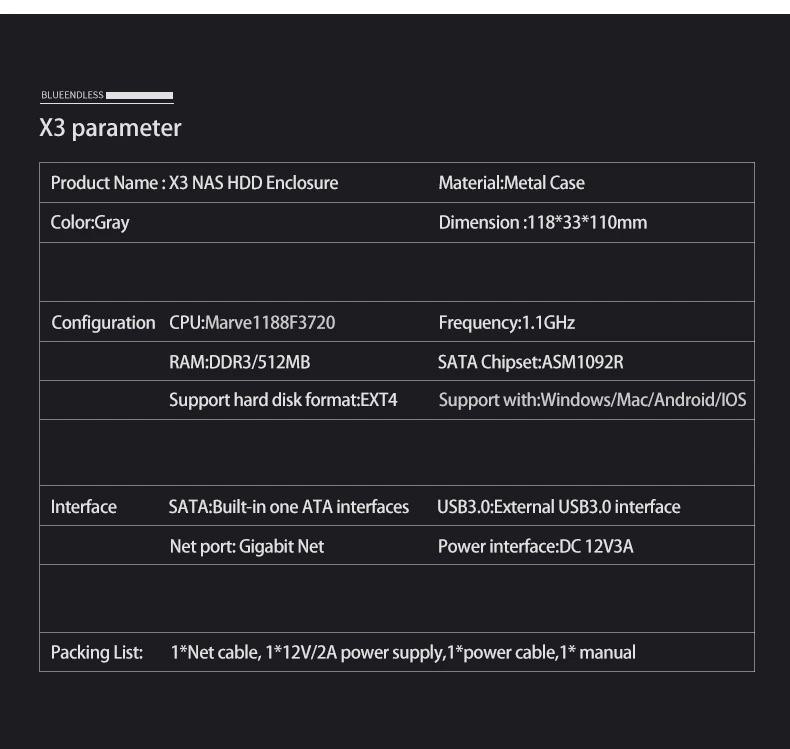Click Product Name X3 NAS HDD Enclosure
This screenshot has width=790, height=749.
(x=194, y=183)
